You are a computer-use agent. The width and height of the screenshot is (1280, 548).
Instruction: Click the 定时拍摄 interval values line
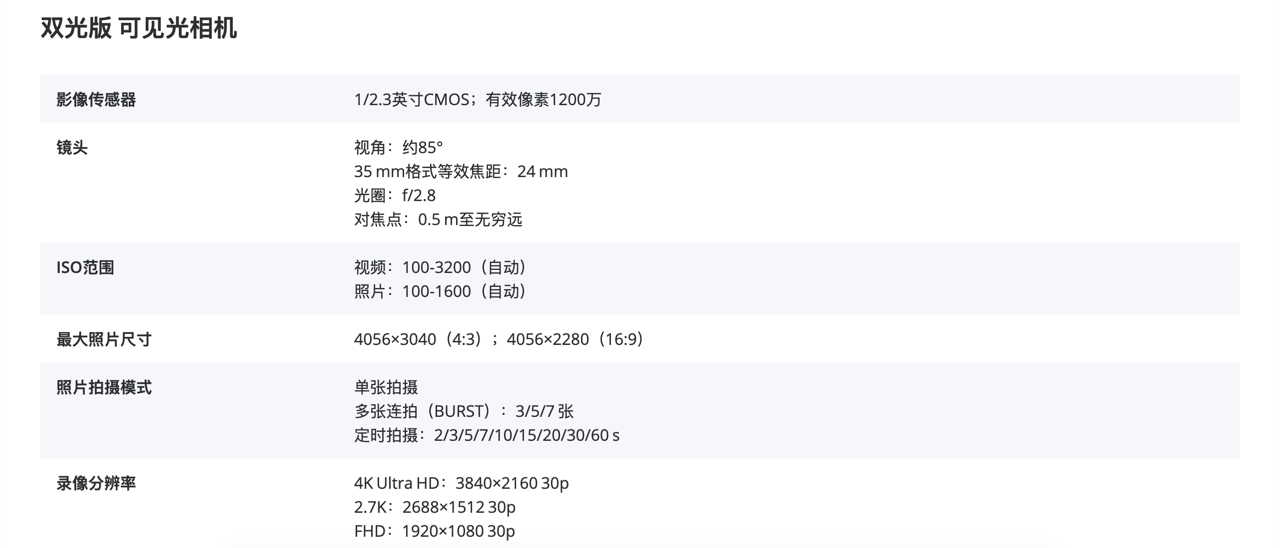[x=487, y=435]
